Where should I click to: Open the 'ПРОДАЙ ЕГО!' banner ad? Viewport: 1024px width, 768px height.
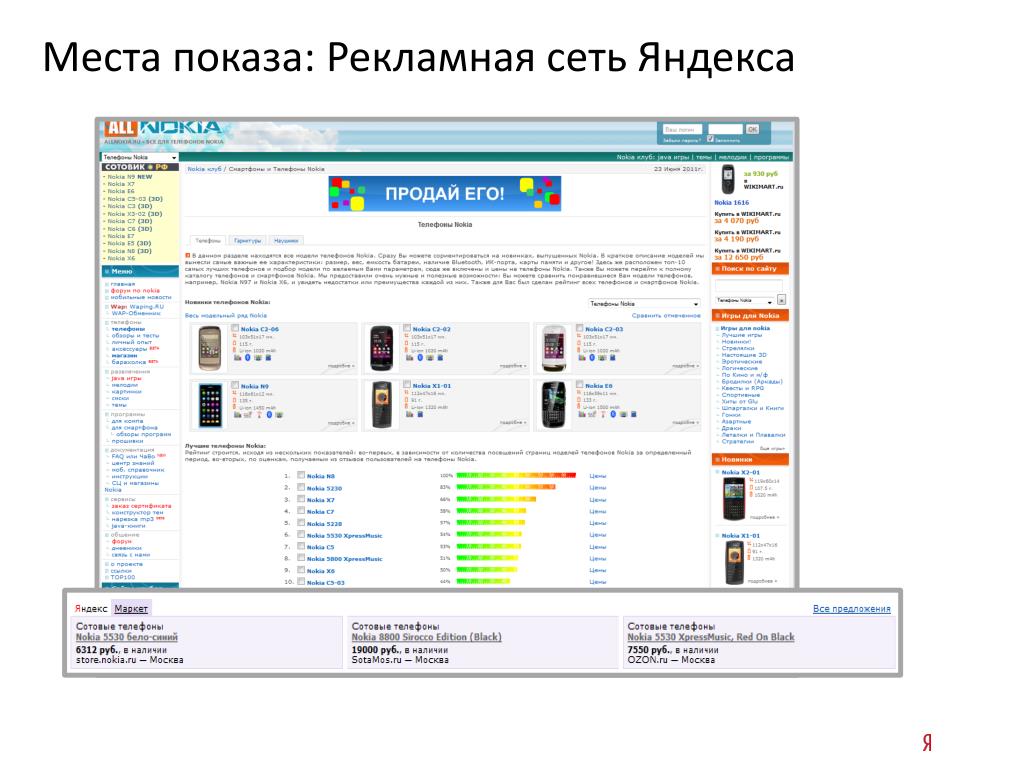(x=445, y=193)
